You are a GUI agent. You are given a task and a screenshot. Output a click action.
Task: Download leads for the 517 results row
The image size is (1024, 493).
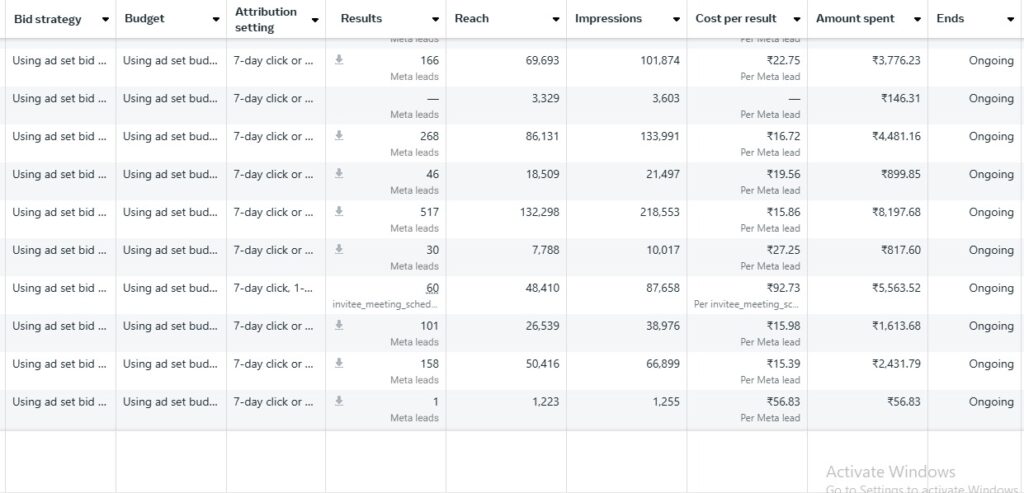pos(339,212)
